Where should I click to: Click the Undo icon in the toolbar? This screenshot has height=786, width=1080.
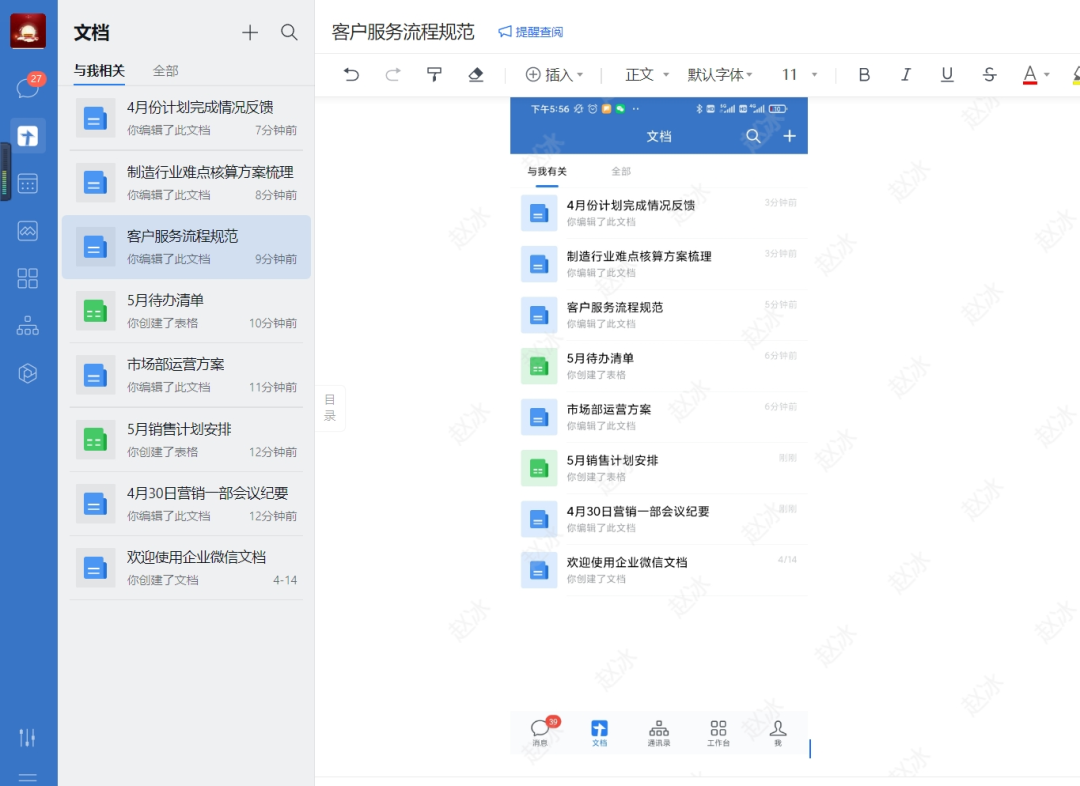[x=353, y=74]
